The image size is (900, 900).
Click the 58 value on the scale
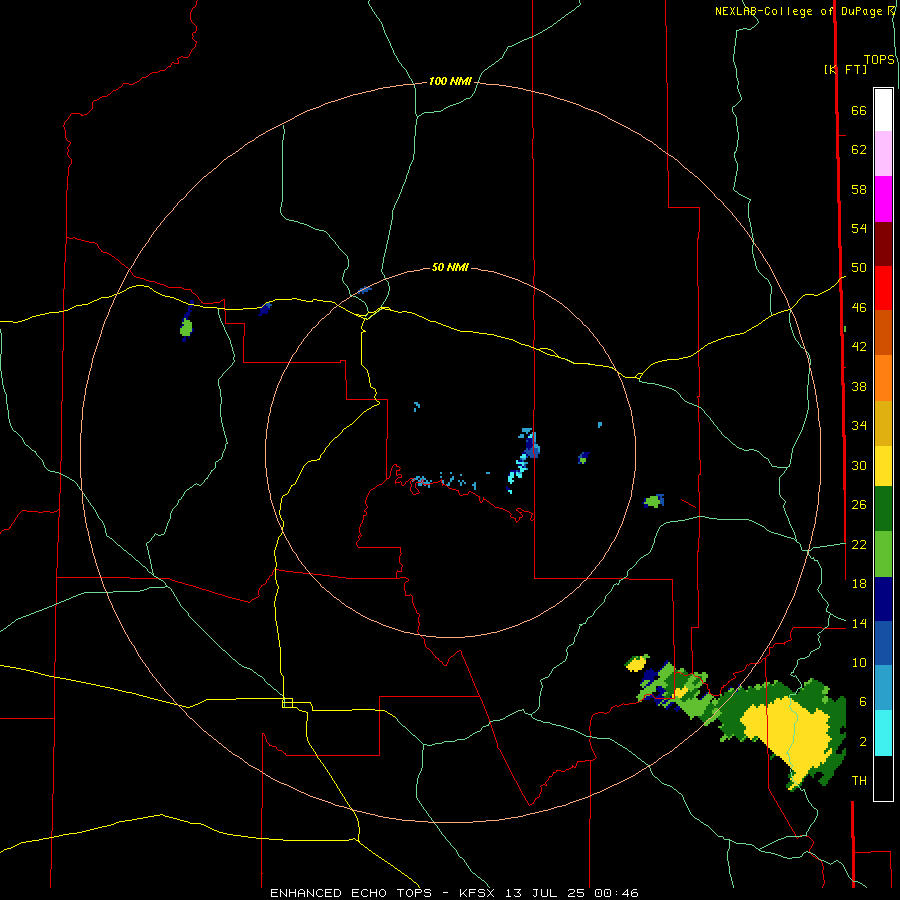pos(859,189)
